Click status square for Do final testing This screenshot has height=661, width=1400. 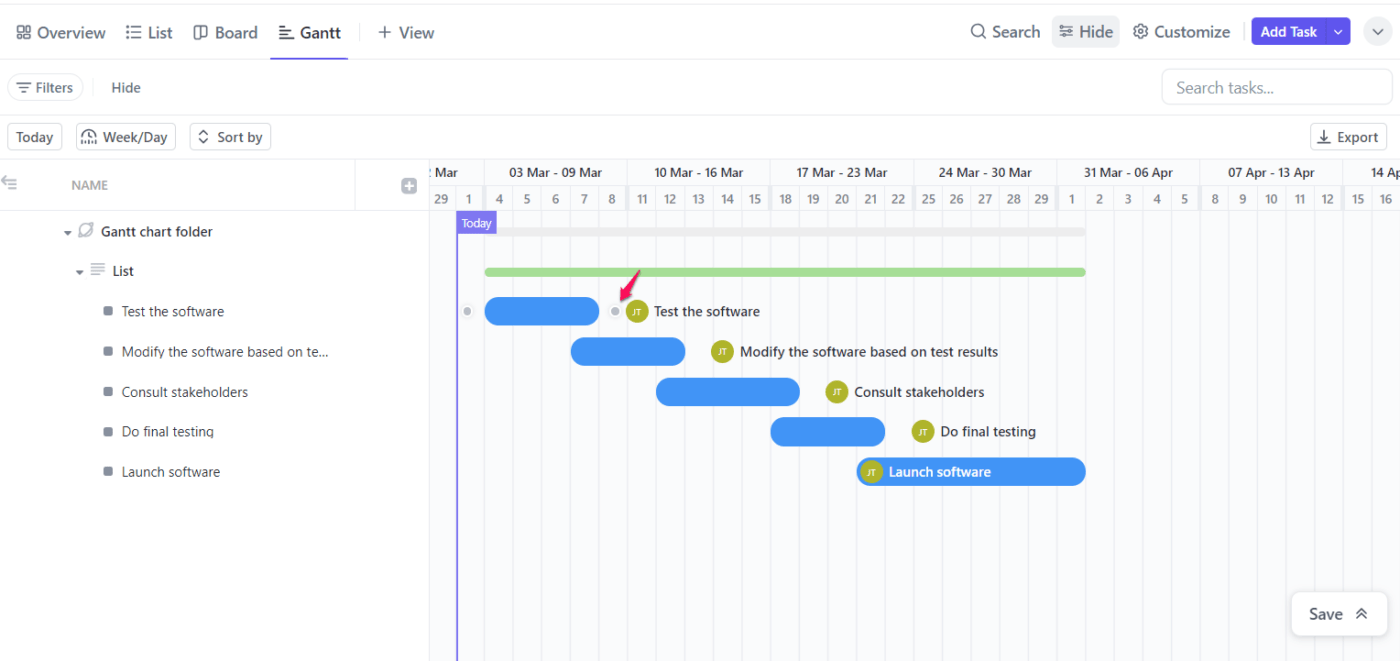[x=108, y=431]
